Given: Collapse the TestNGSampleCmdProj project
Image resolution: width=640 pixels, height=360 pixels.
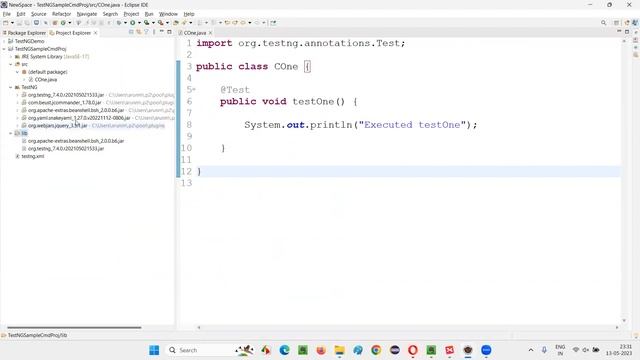Looking at the screenshot, I should pyautogui.click(x=4, y=49).
